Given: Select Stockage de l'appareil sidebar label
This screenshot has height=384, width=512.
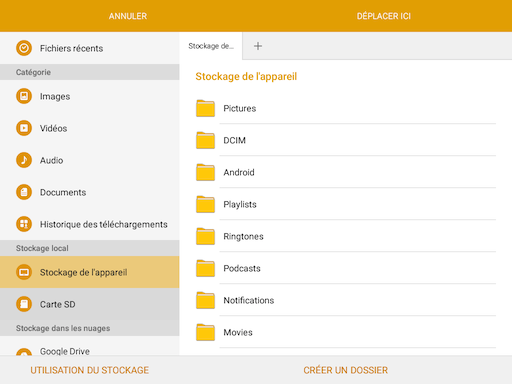Looking at the screenshot, I should (x=84, y=272).
